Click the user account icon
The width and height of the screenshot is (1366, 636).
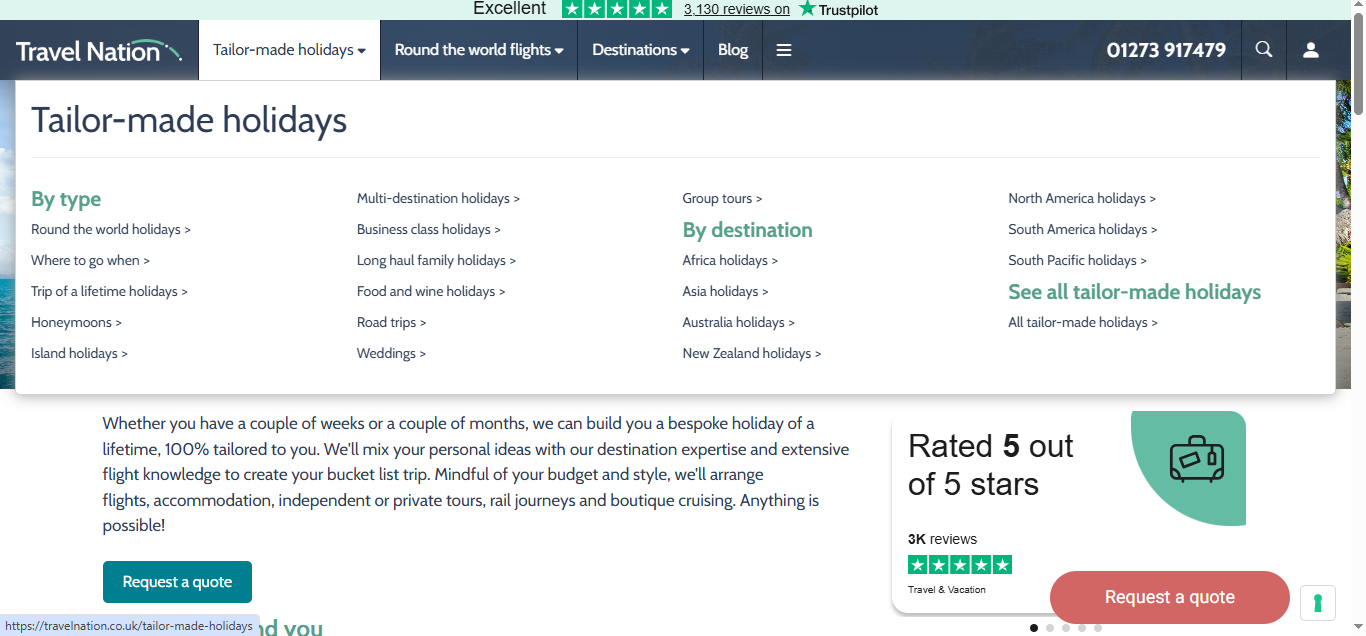tap(1311, 50)
